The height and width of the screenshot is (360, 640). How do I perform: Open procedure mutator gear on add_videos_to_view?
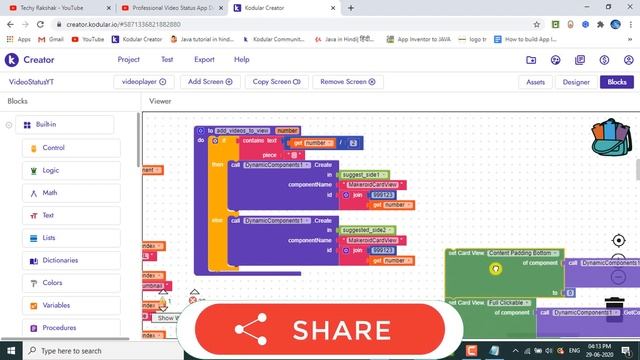coord(200,131)
